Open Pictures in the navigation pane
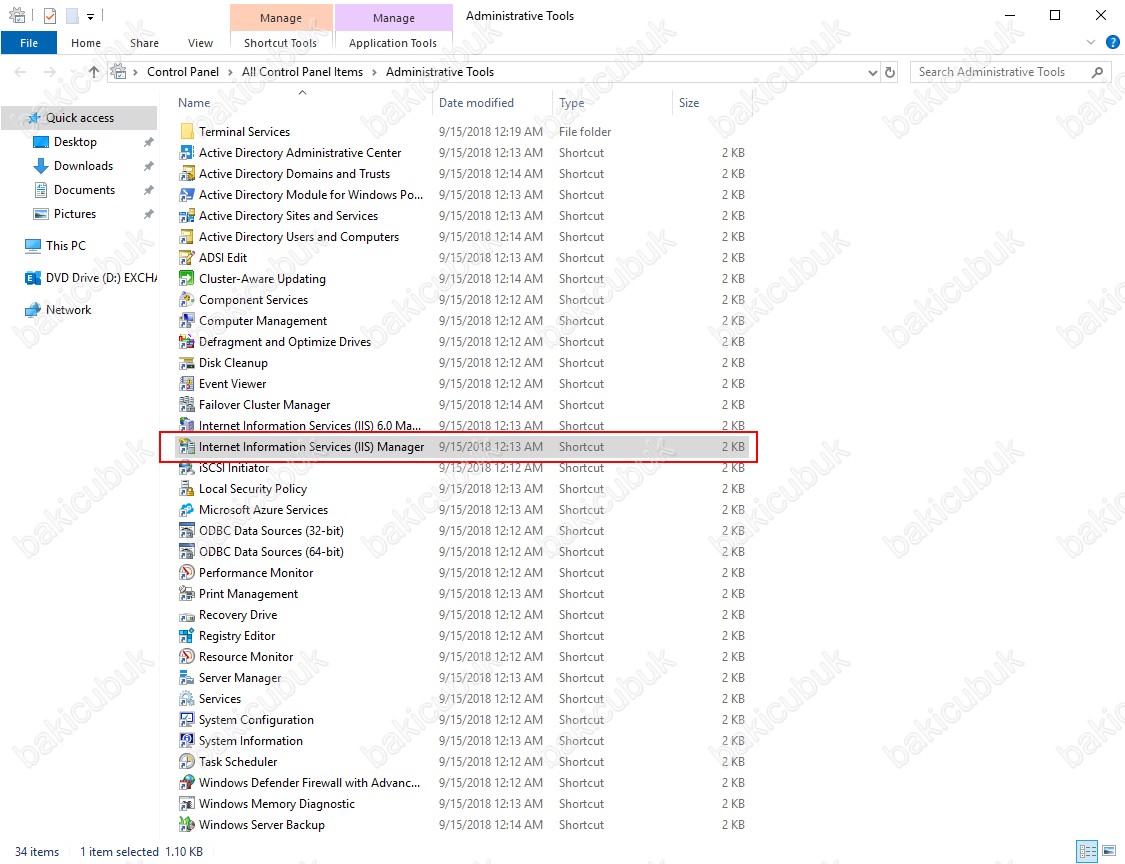Viewport: 1125px width, 864px height. click(75, 214)
